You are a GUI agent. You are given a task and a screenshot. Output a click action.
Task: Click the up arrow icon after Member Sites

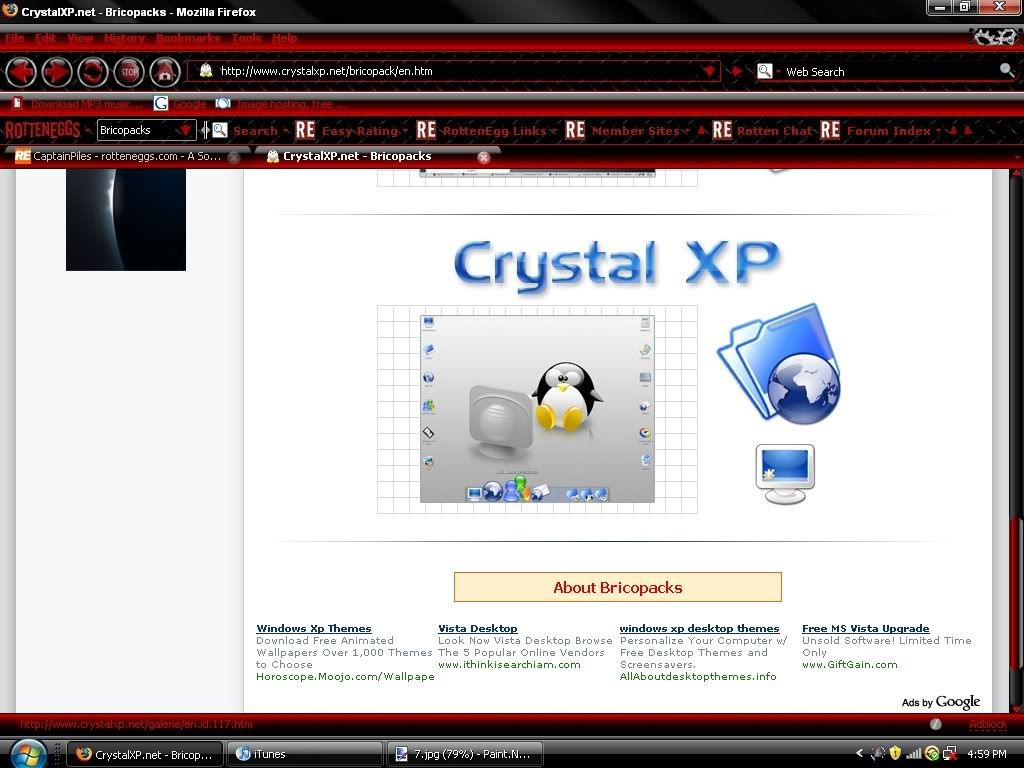click(x=702, y=131)
